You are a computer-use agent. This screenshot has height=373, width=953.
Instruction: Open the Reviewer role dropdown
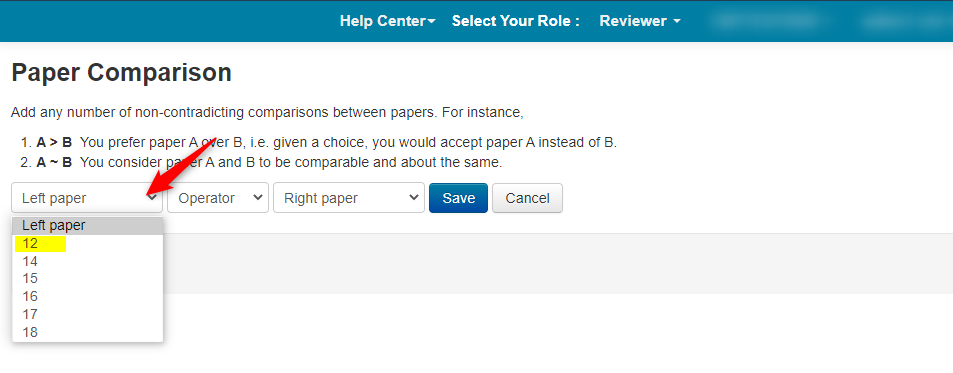[x=639, y=21]
